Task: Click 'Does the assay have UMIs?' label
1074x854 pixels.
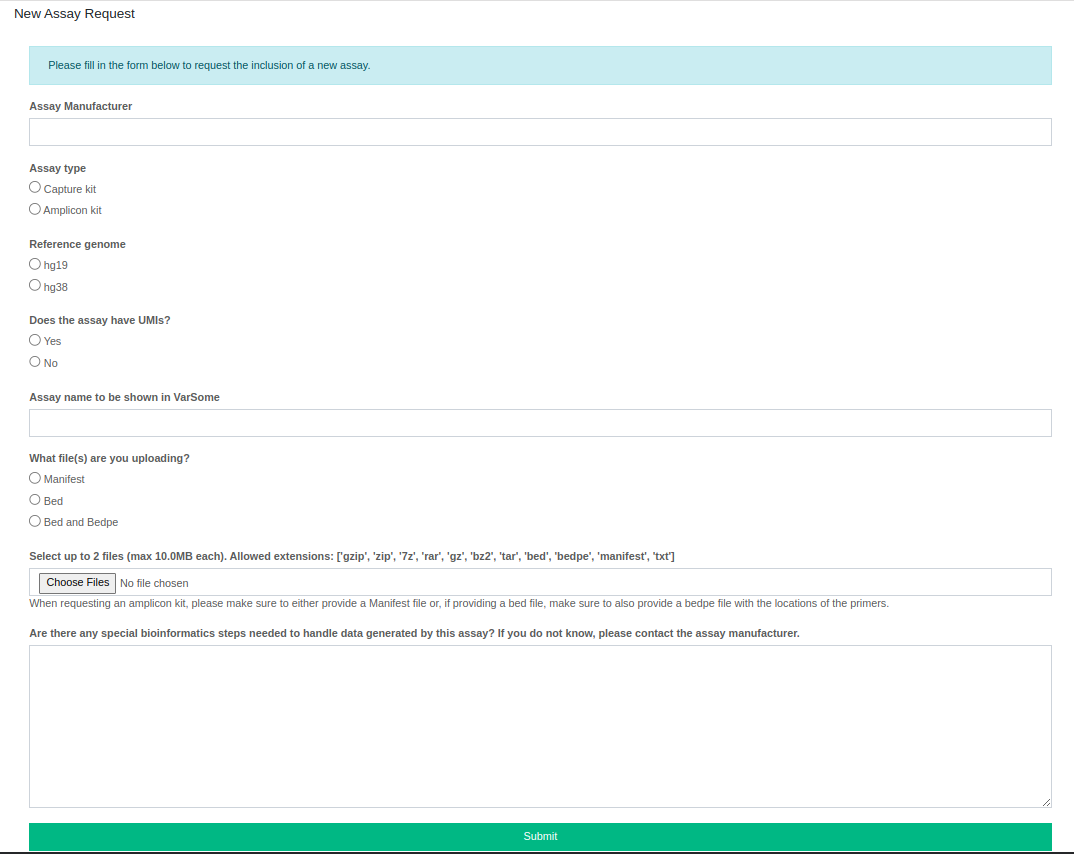Action: pyautogui.click(x=100, y=321)
